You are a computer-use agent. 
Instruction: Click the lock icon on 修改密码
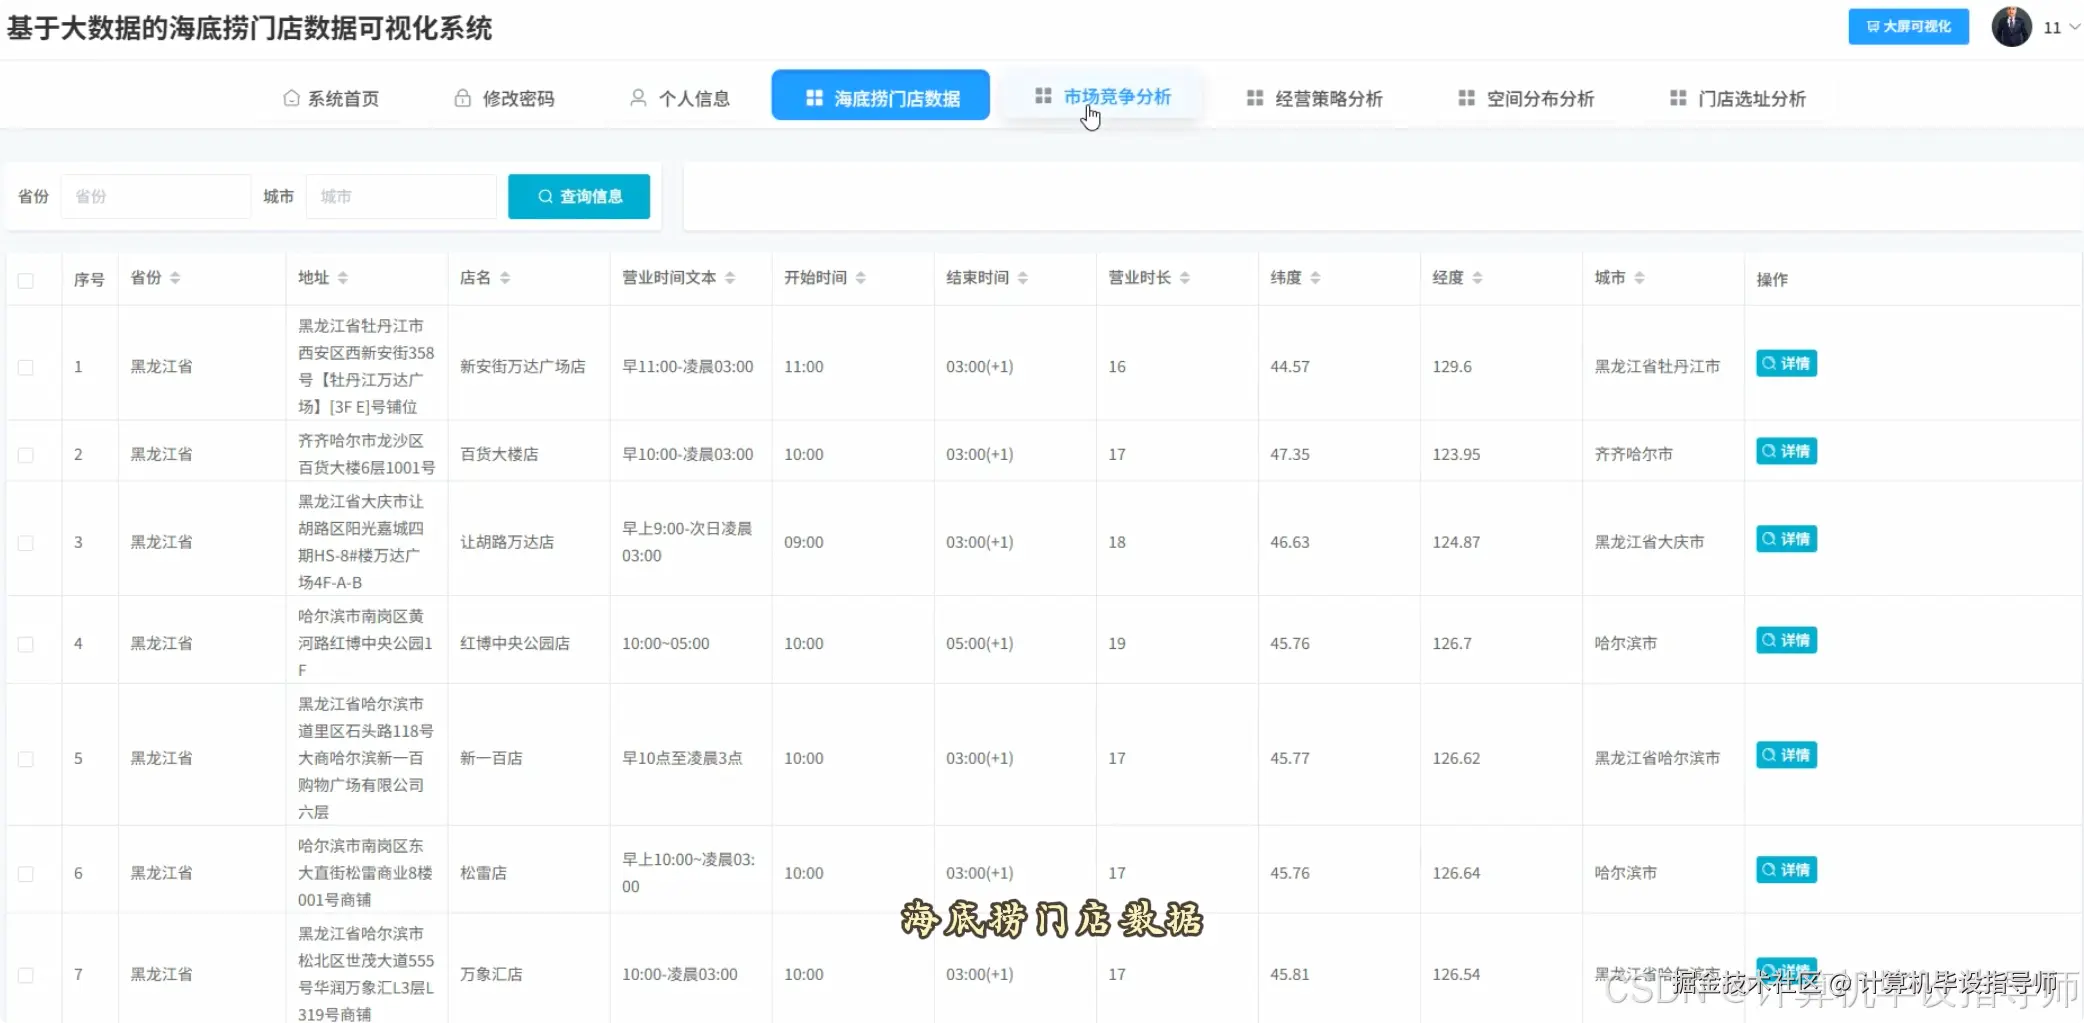pos(461,97)
